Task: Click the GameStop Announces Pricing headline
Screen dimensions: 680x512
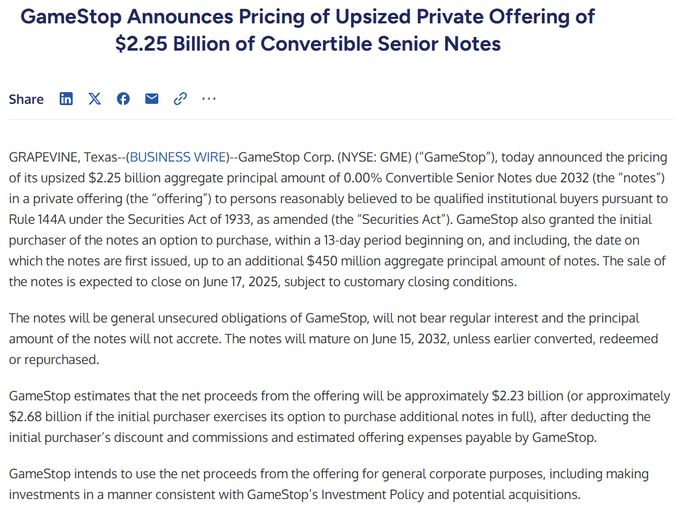Action: (x=308, y=30)
